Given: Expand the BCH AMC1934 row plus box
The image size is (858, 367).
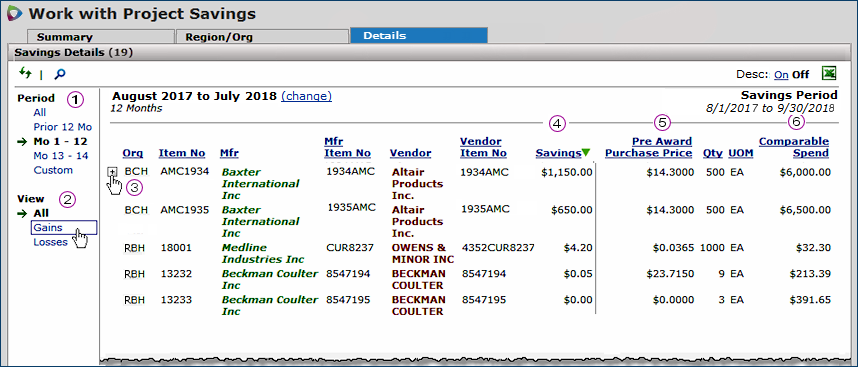Looking at the screenshot, I should point(112,172).
